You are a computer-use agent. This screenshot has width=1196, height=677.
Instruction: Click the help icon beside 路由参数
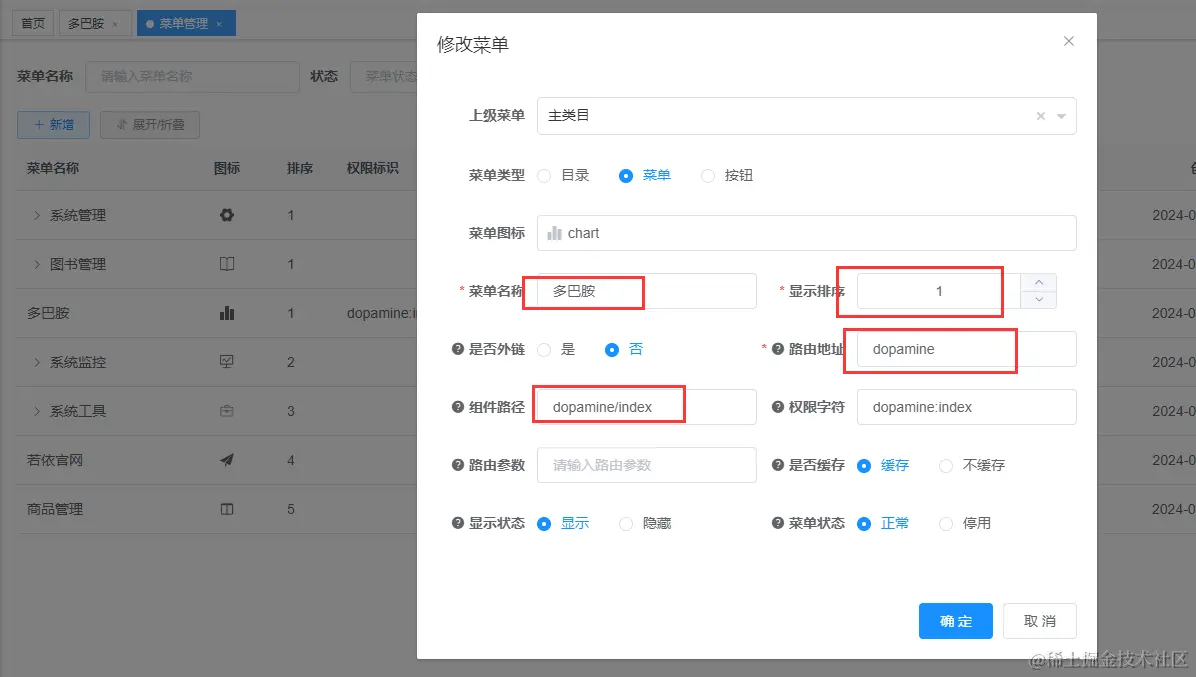458,465
